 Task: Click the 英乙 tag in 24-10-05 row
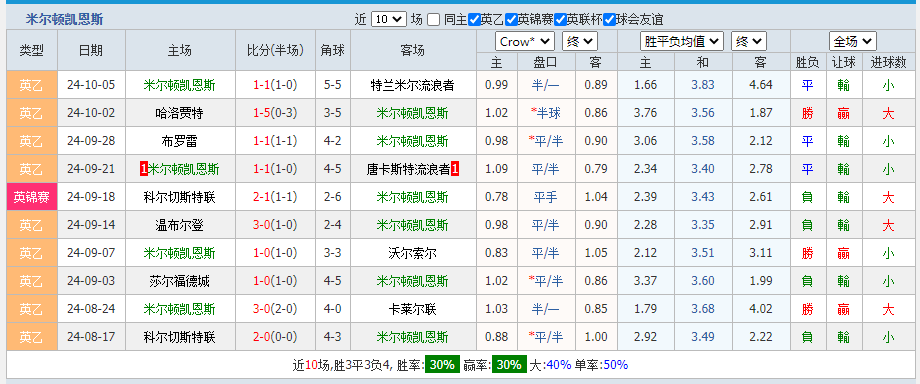point(32,85)
